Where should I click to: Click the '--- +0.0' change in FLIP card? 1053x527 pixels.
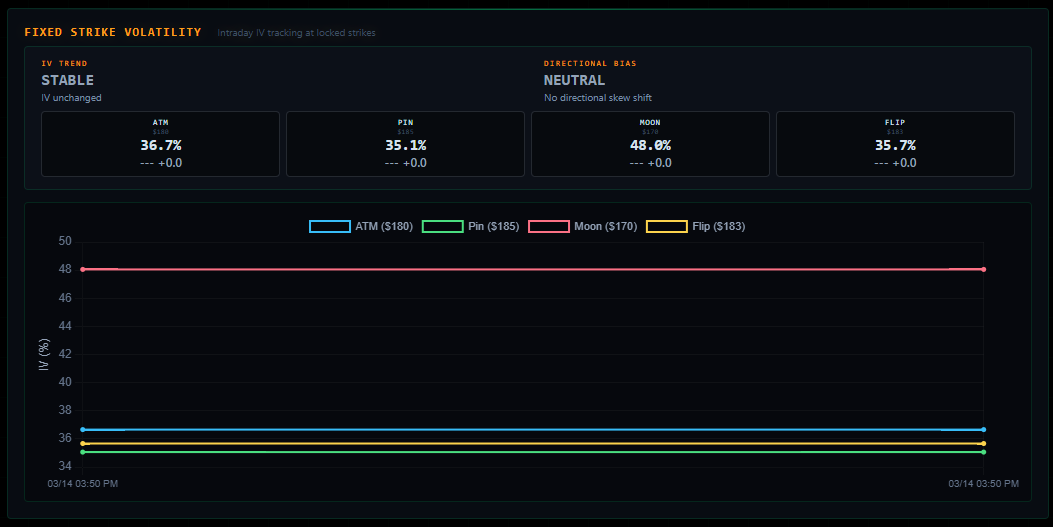(x=895, y=162)
